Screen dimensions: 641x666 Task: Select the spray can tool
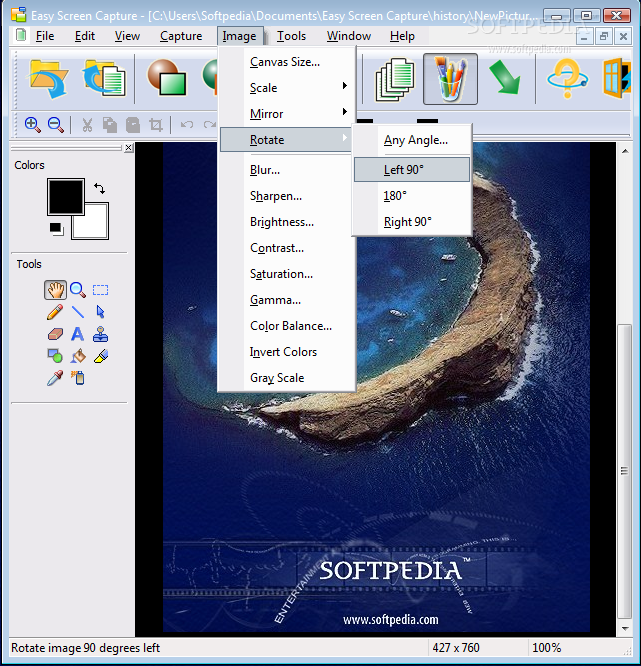click(78, 378)
